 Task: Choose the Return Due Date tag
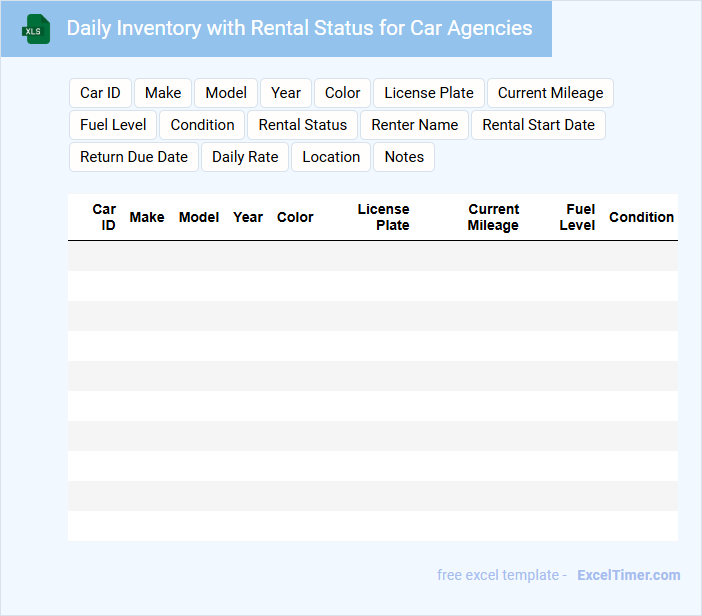pyautogui.click(x=134, y=157)
